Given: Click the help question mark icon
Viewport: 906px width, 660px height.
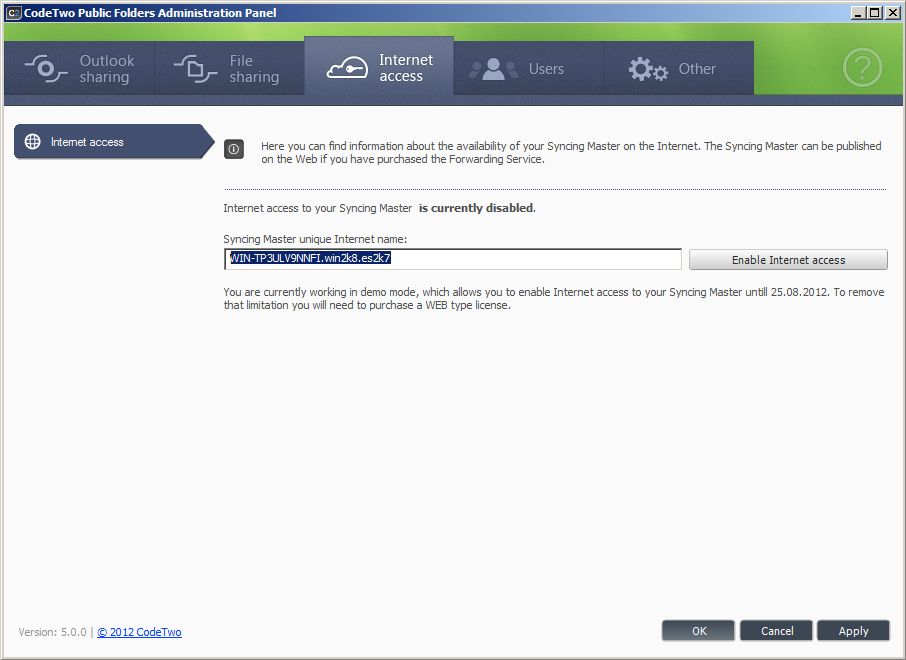Looking at the screenshot, I should (x=862, y=68).
